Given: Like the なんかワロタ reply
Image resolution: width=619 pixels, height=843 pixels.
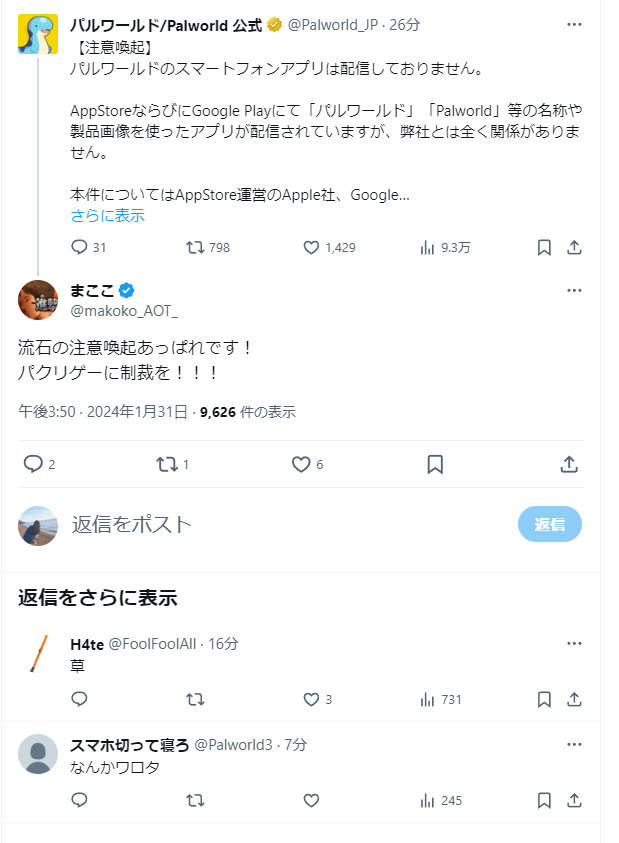Looking at the screenshot, I should pyautogui.click(x=311, y=800).
